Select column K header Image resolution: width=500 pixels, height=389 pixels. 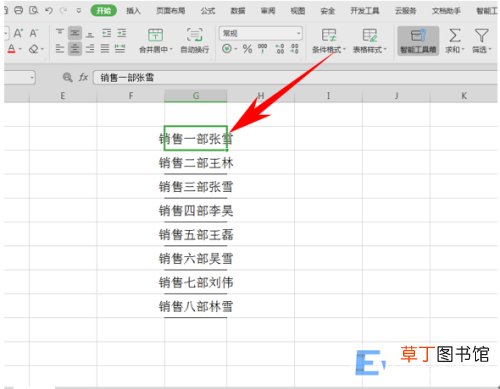(x=464, y=96)
